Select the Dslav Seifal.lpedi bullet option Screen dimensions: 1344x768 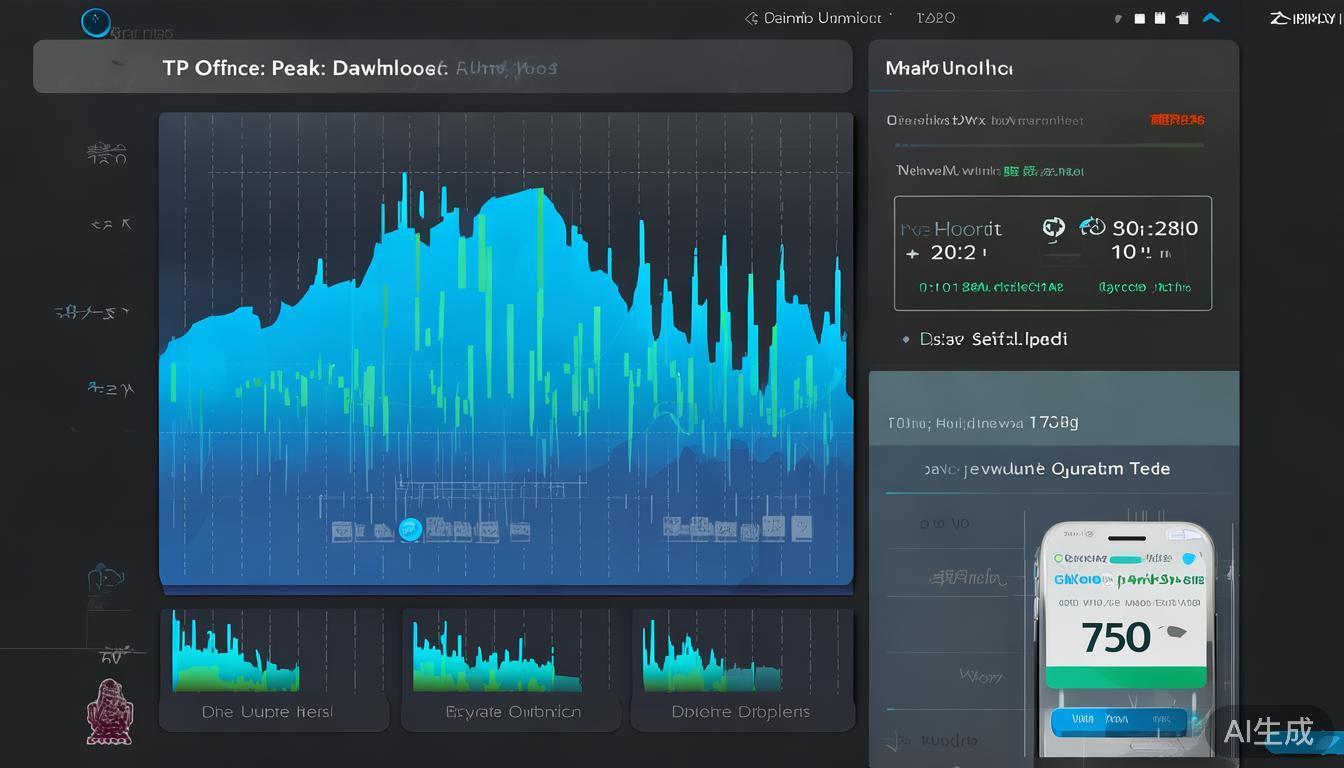tap(906, 340)
